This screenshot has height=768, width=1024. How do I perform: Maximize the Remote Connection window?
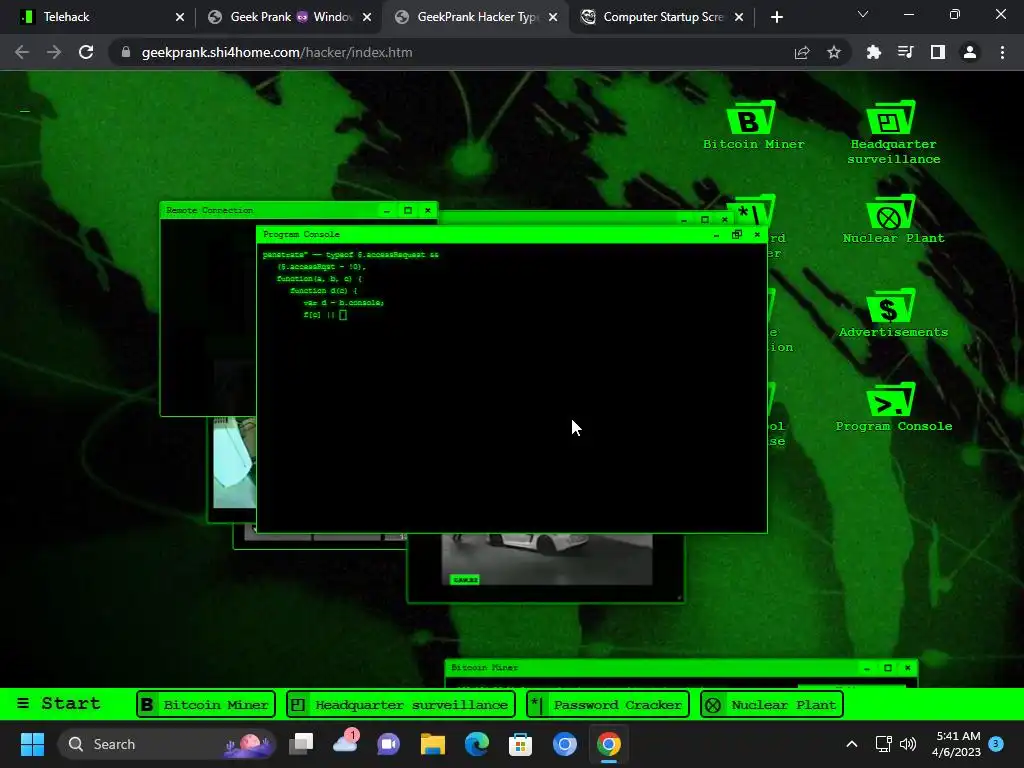[408, 210]
